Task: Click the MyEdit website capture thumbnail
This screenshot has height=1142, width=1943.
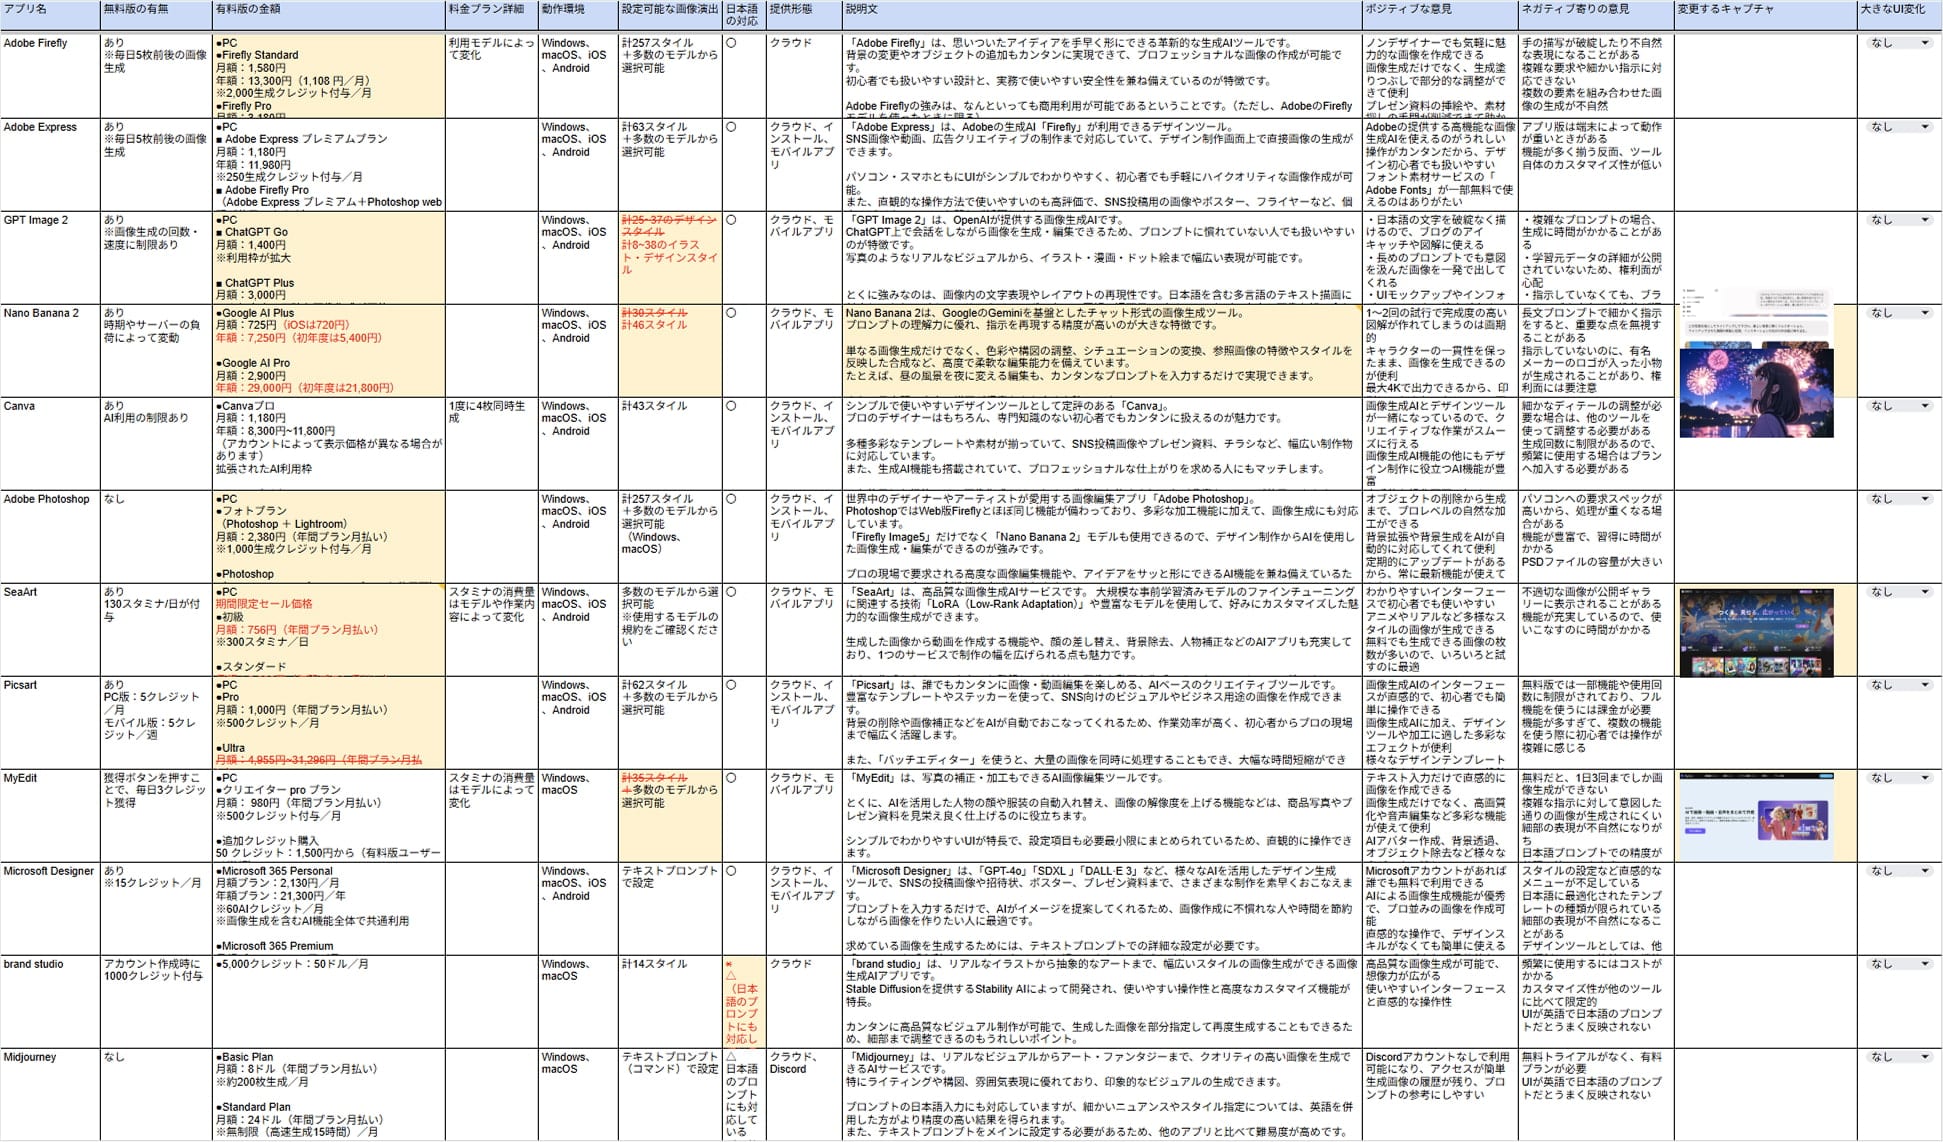Action: click(1756, 816)
